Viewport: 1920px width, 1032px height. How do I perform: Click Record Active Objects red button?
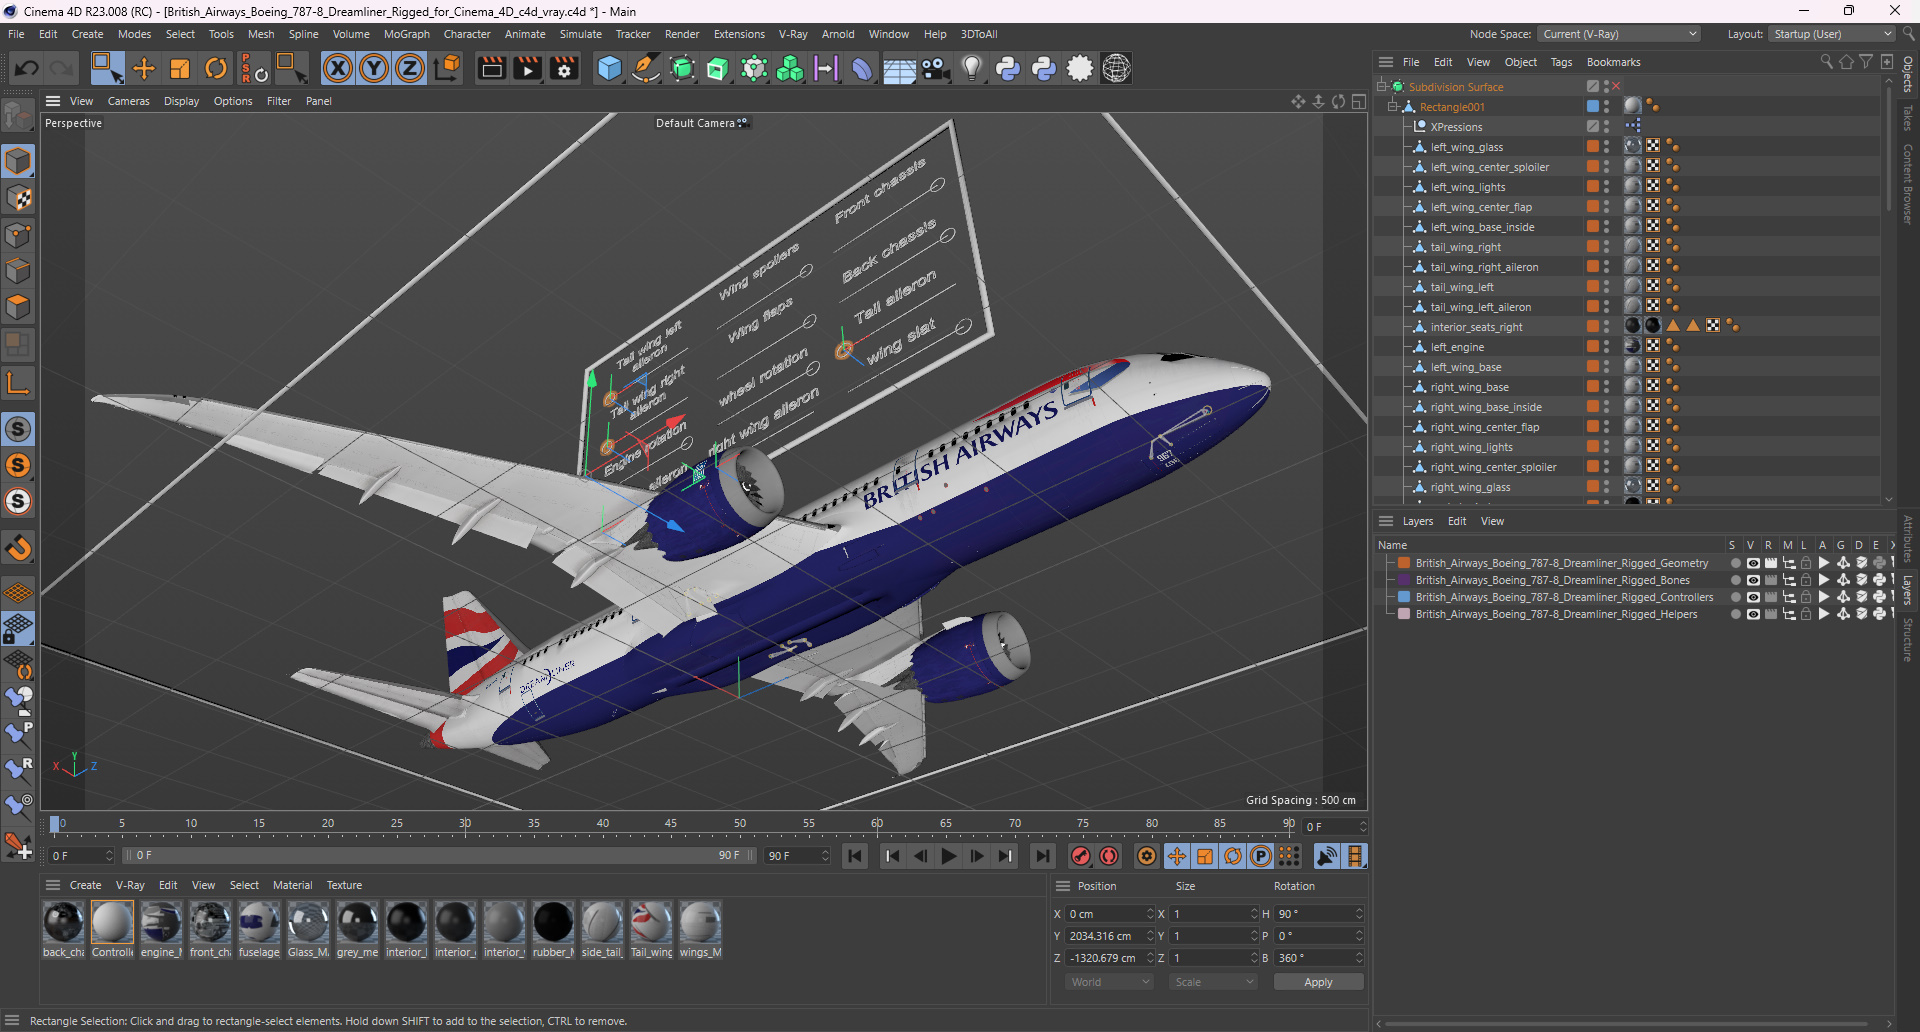click(1081, 856)
